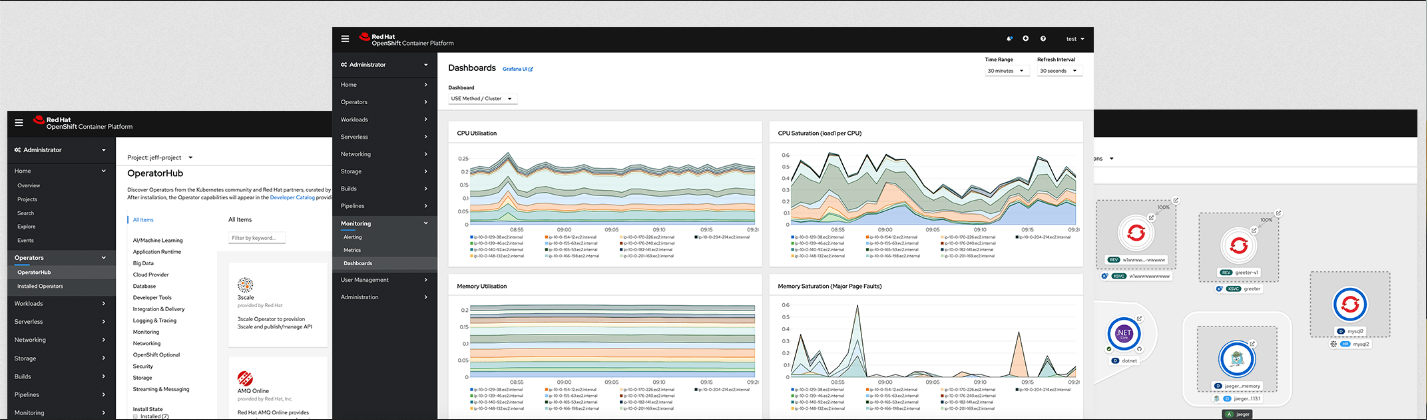Image resolution: width=1427 pixels, height=420 pixels.
Task: Click the .NET dotnet topology node
Action: point(1123,332)
